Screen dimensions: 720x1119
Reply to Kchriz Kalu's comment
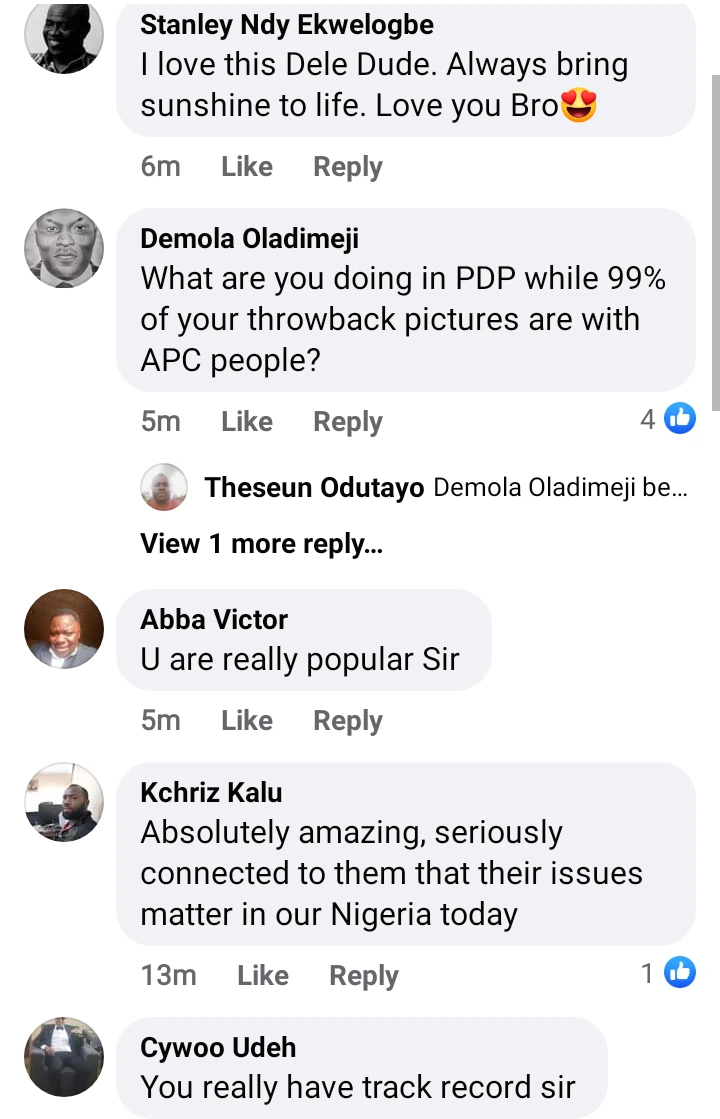364,975
